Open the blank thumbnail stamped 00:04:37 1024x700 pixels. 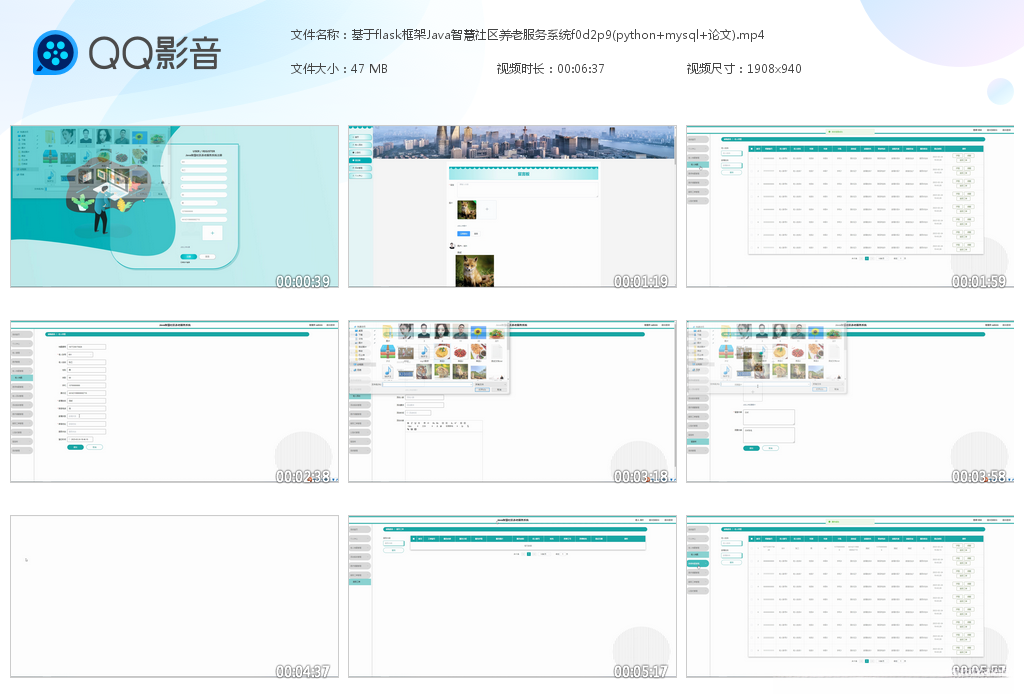pos(174,596)
